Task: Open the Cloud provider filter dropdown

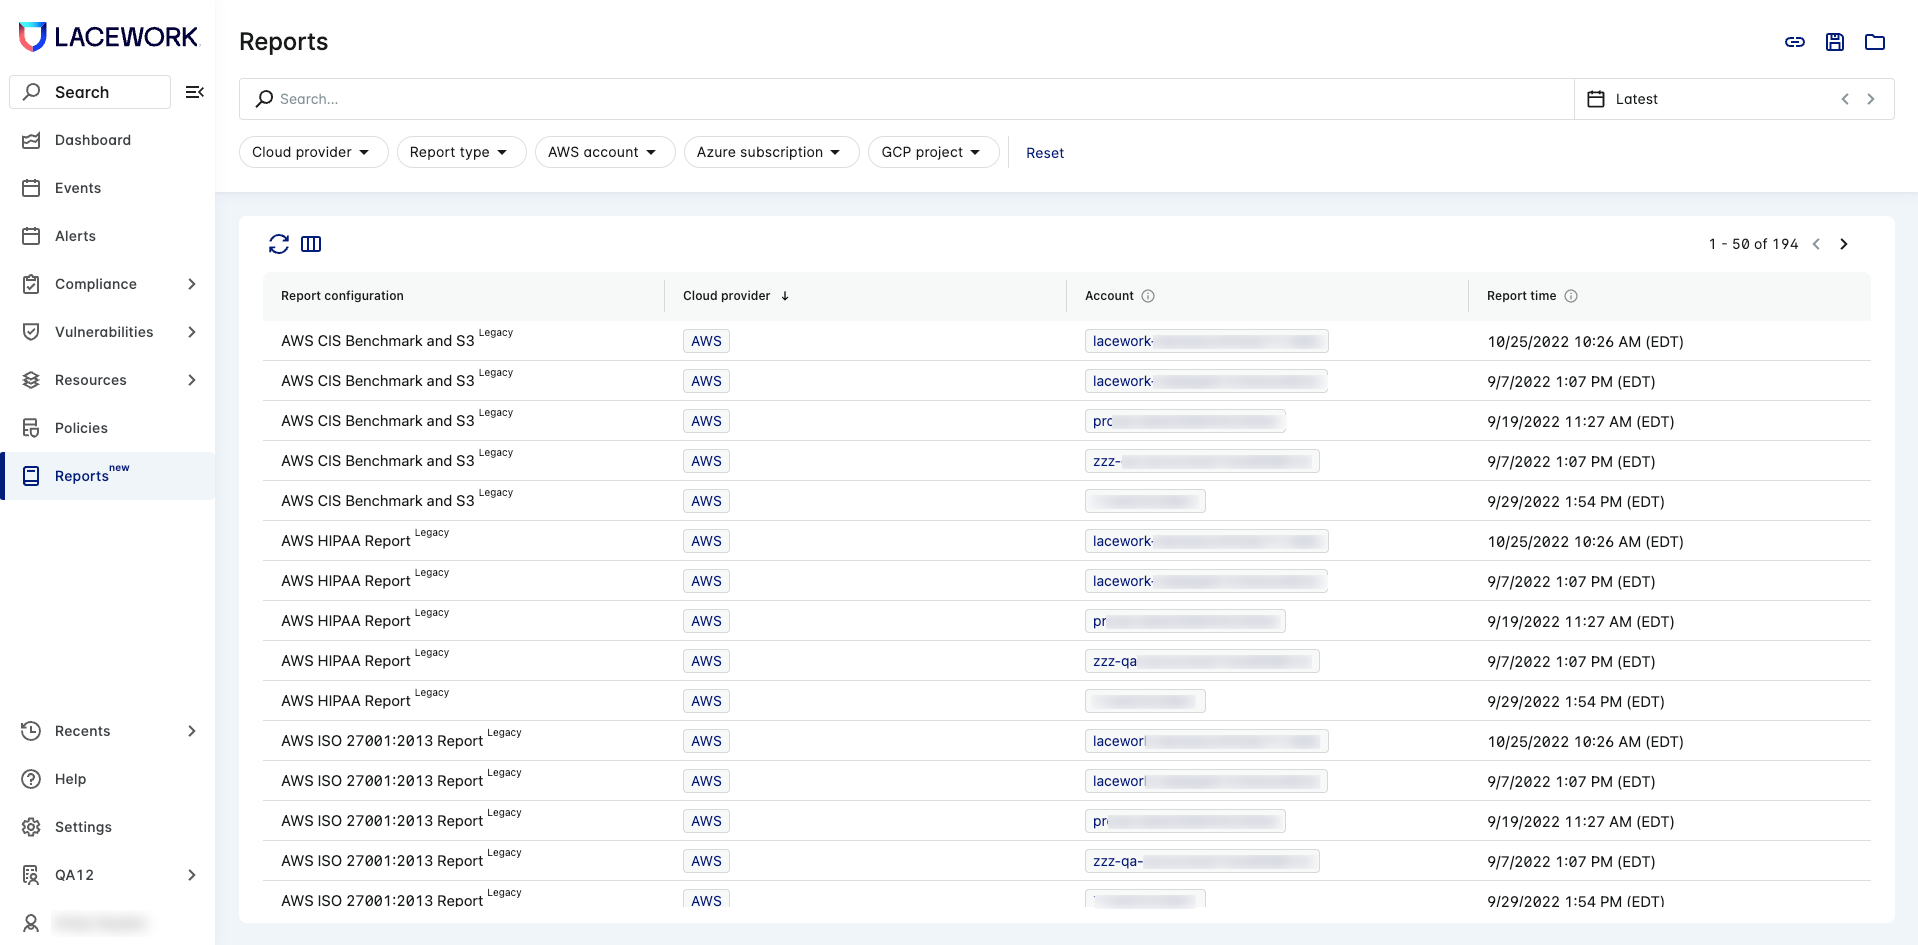Action: tap(312, 152)
